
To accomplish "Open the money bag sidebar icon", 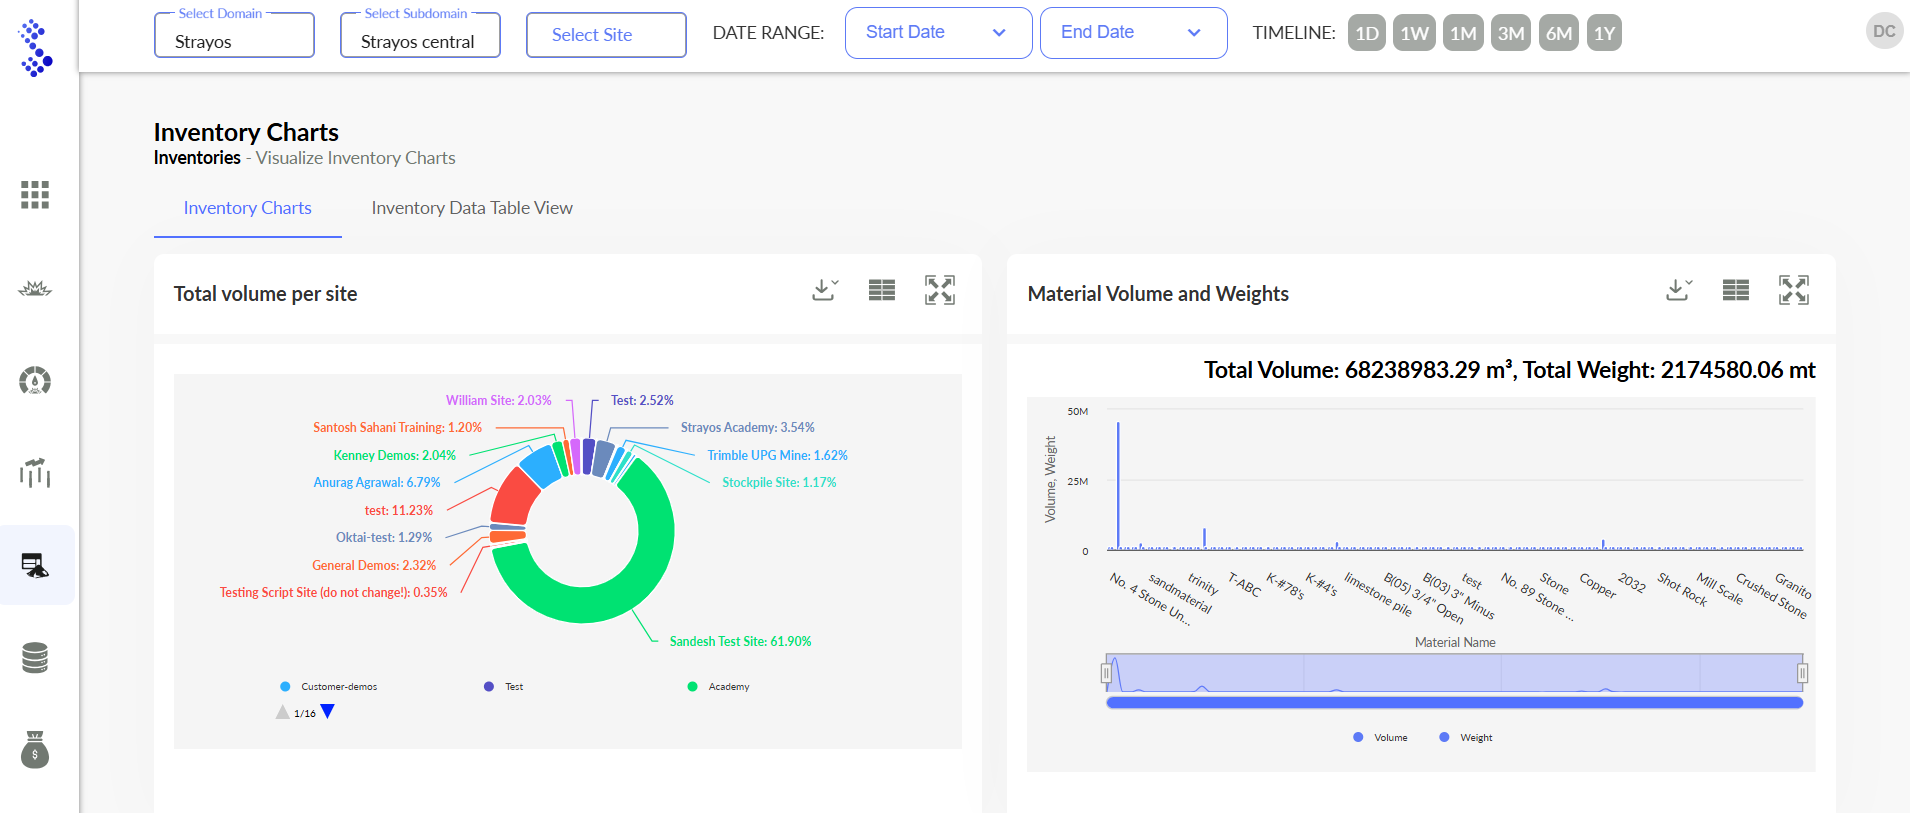I will click(x=35, y=750).
